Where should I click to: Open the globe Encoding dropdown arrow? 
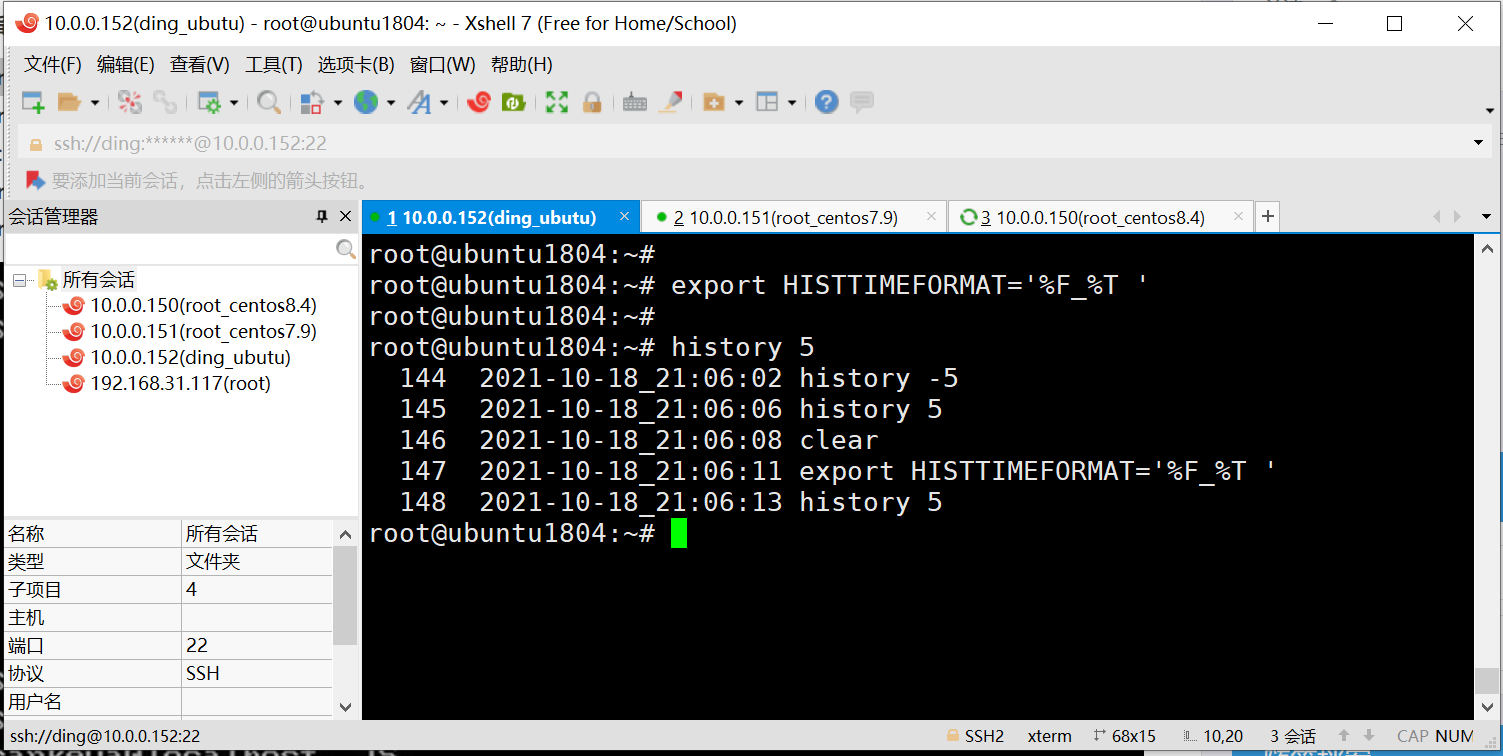(391, 102)
